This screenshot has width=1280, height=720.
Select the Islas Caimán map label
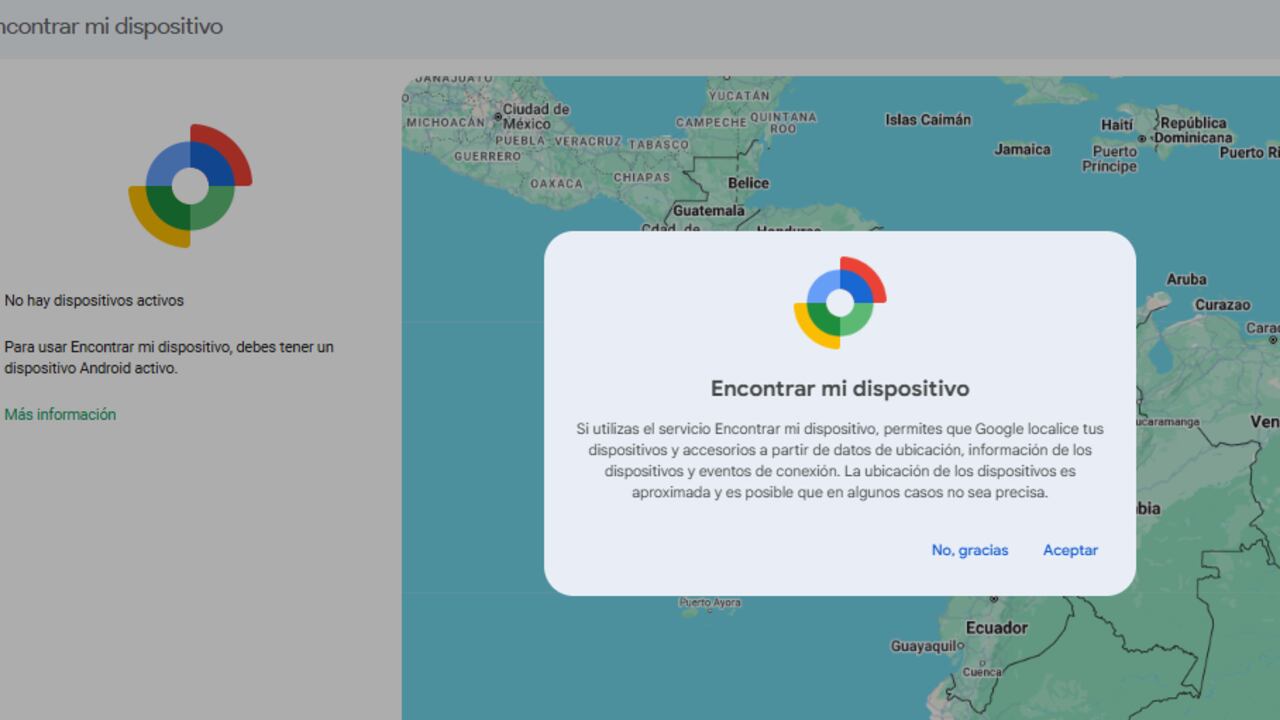pyautogui.click(x=926, y=119)
